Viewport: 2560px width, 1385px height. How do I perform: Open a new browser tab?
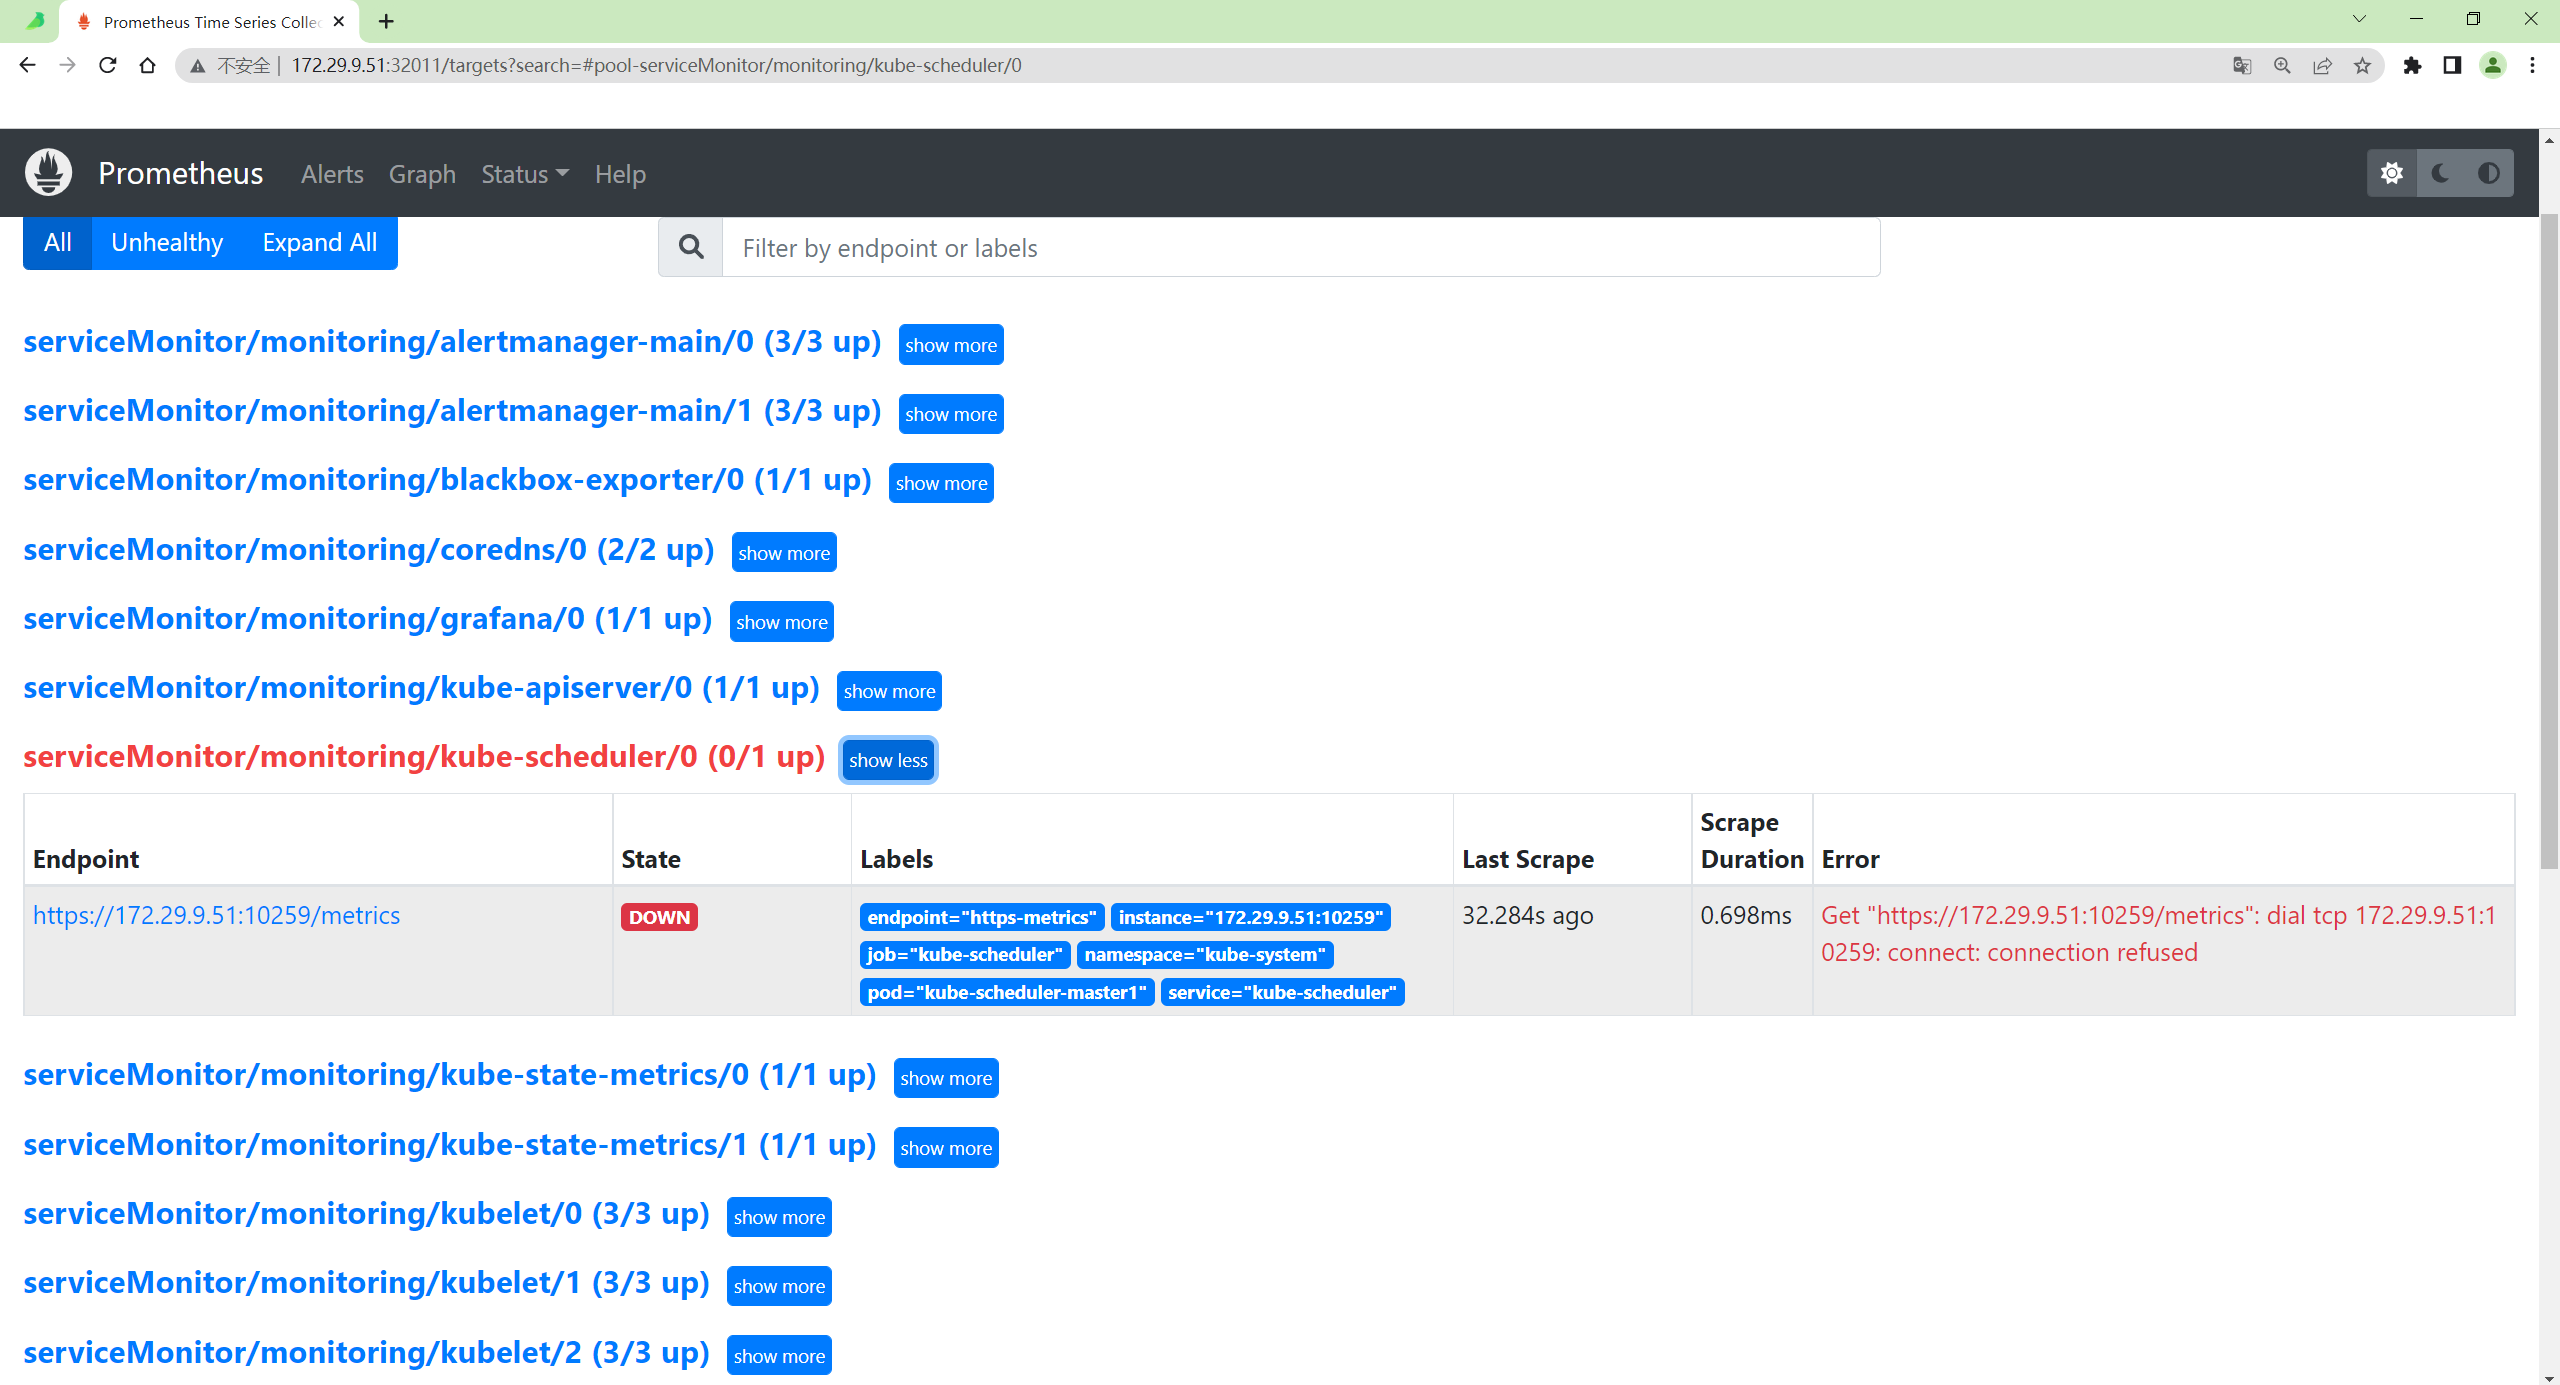click(x=386, y=21)
